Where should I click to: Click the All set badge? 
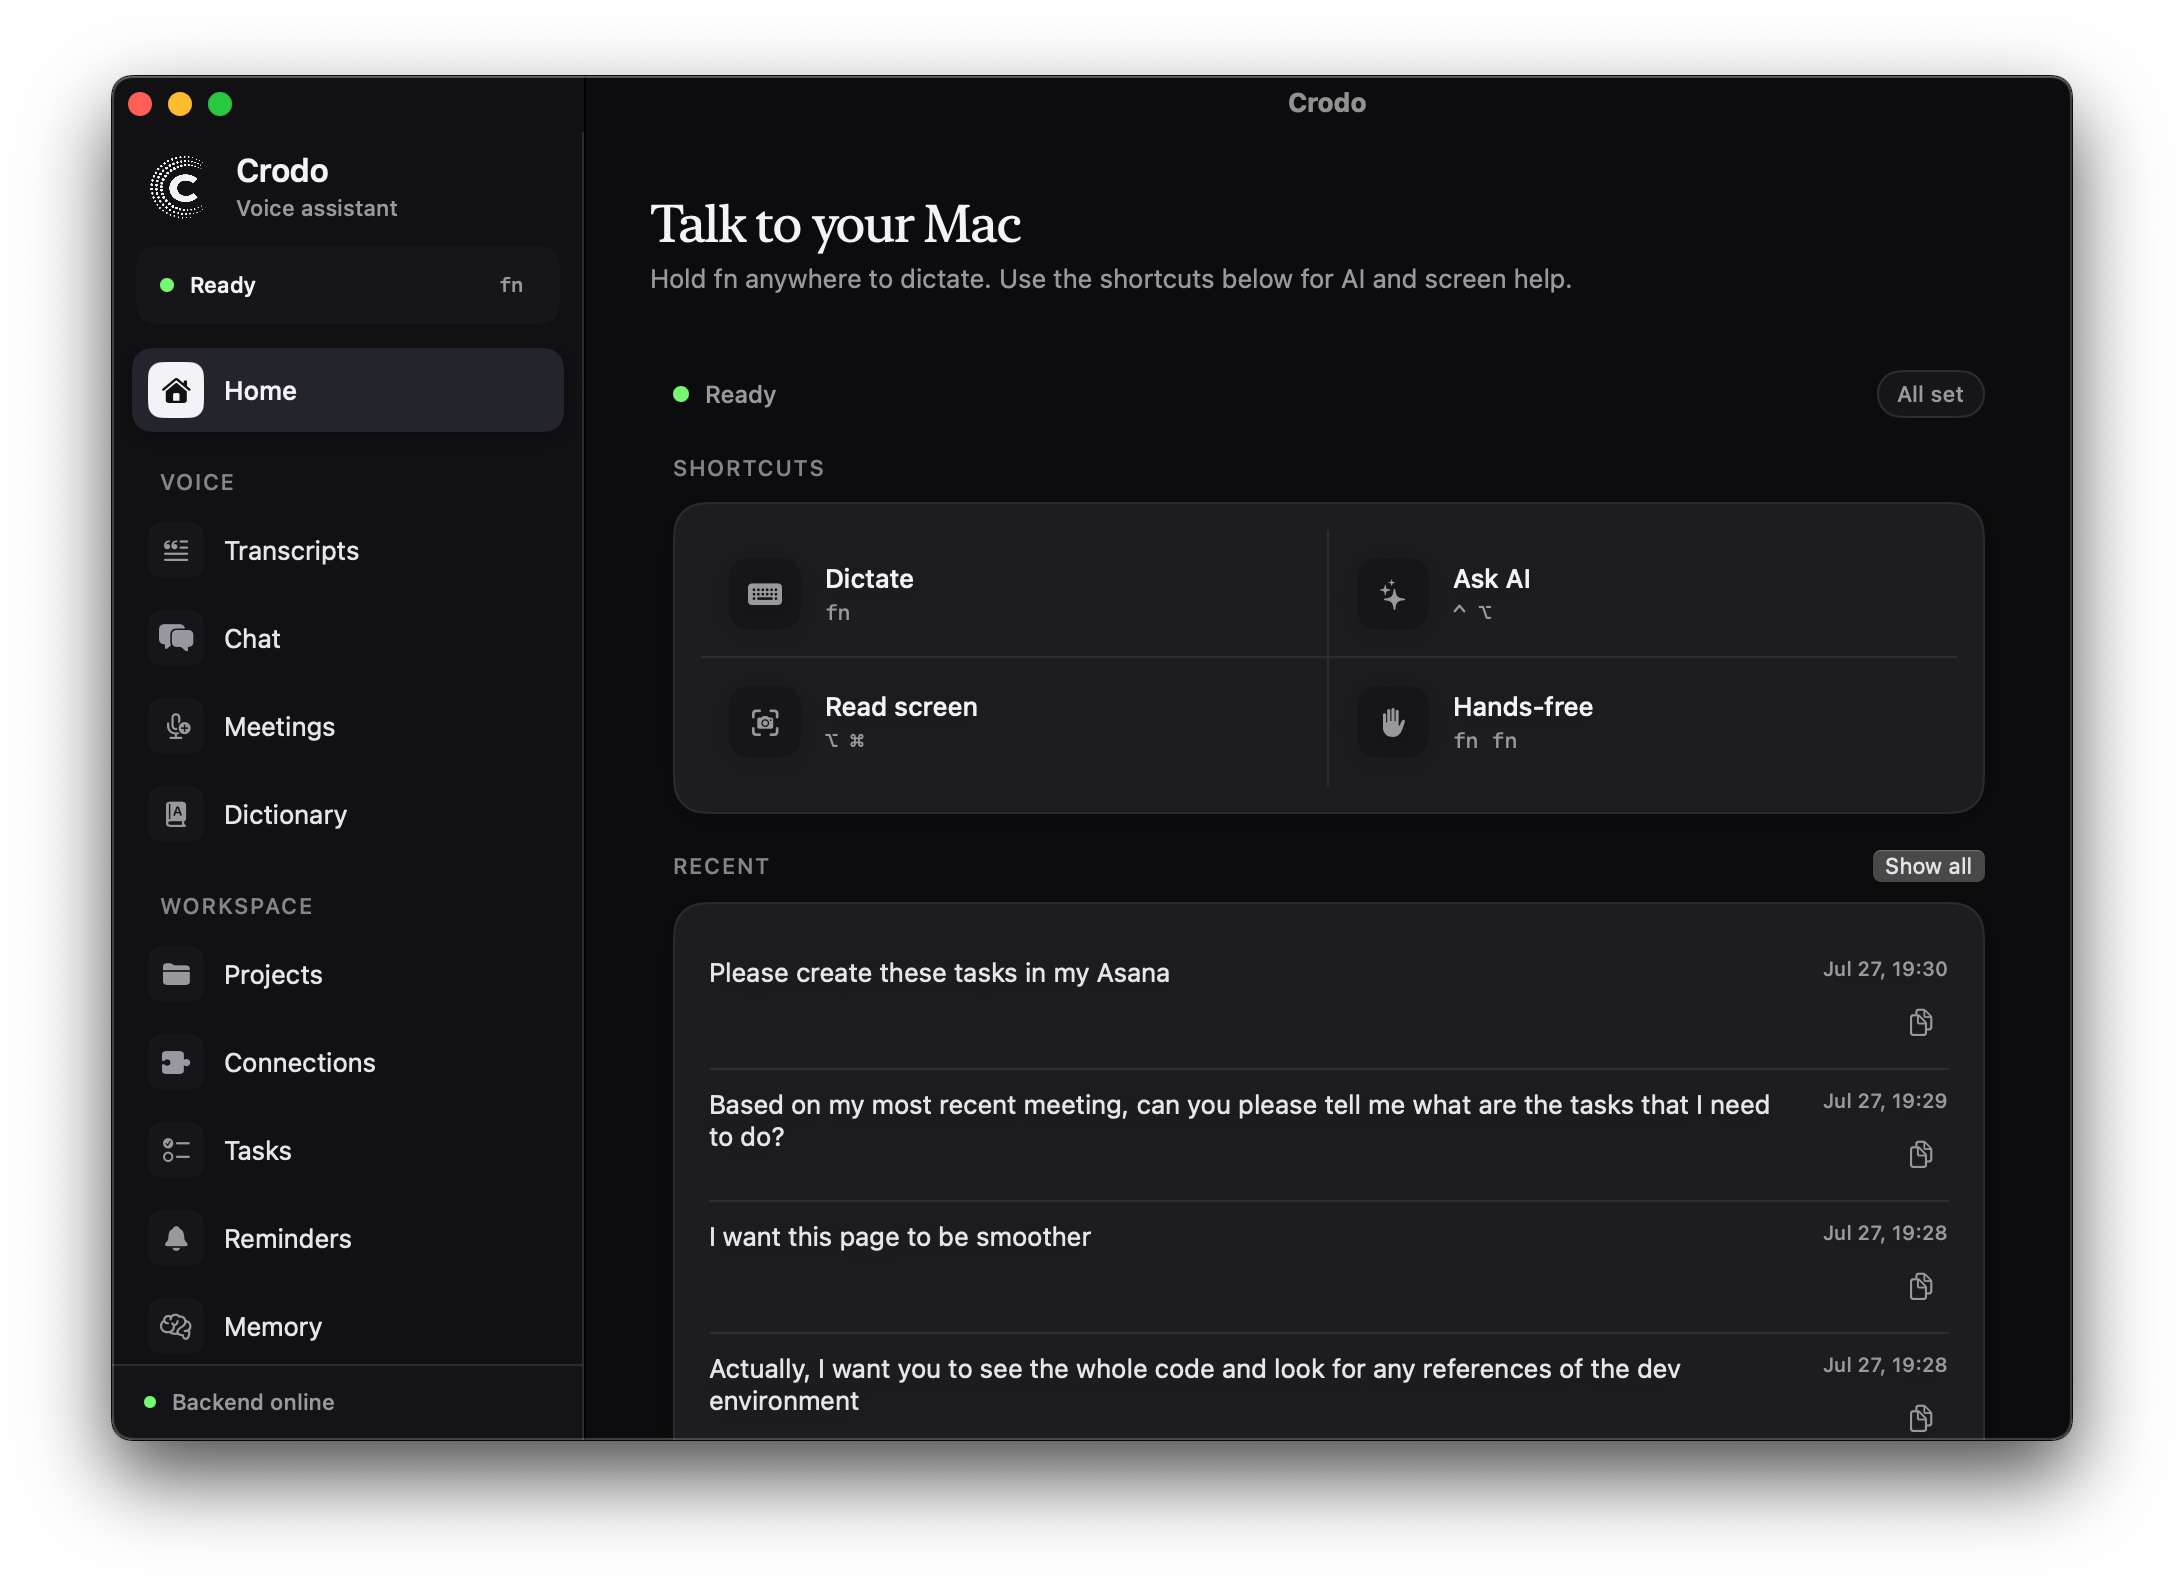1930,394
